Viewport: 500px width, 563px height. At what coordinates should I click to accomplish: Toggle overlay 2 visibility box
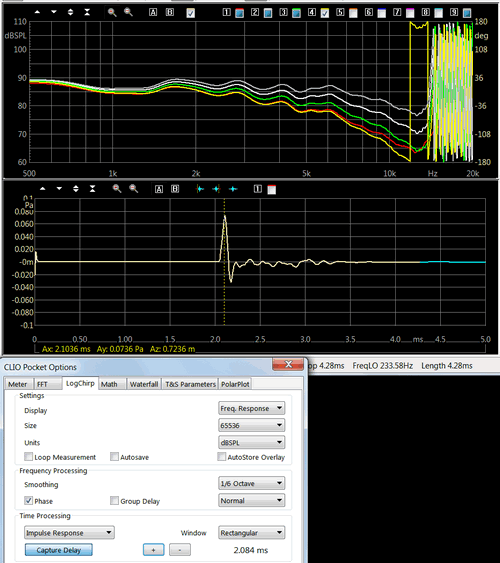[x=268, y=13]
